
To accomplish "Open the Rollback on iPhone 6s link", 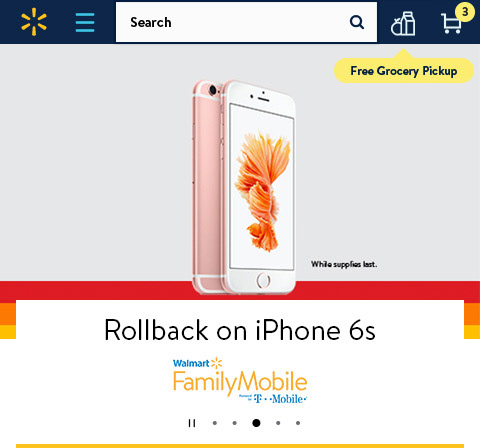I will click(x=240, y=330).
